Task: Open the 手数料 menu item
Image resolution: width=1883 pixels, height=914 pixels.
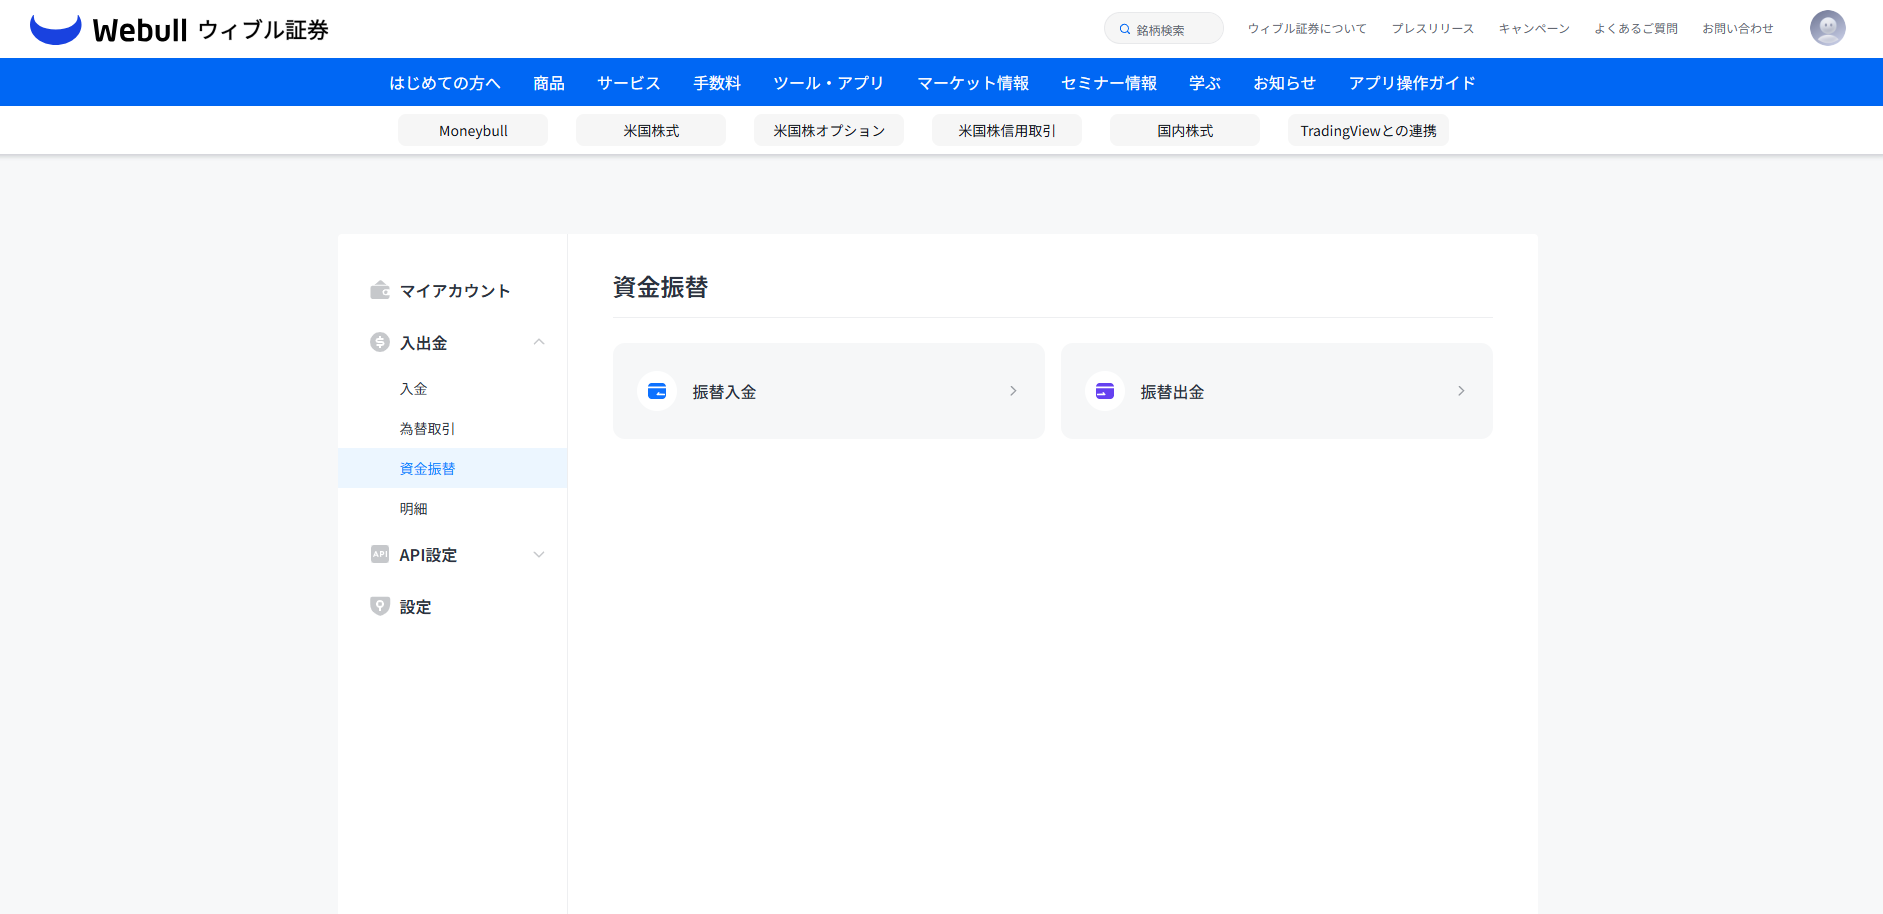Action: click(717, 83)
